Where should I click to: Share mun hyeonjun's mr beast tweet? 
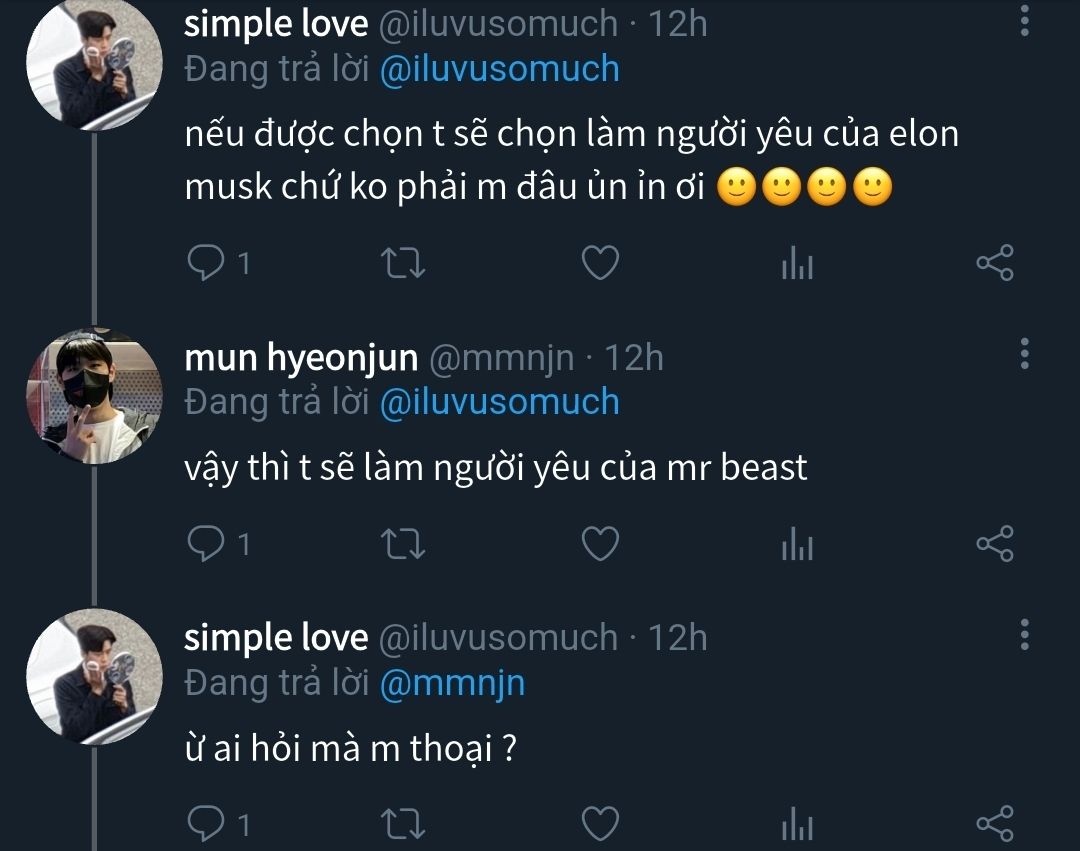pyautogui.click(x=994, y=543)
